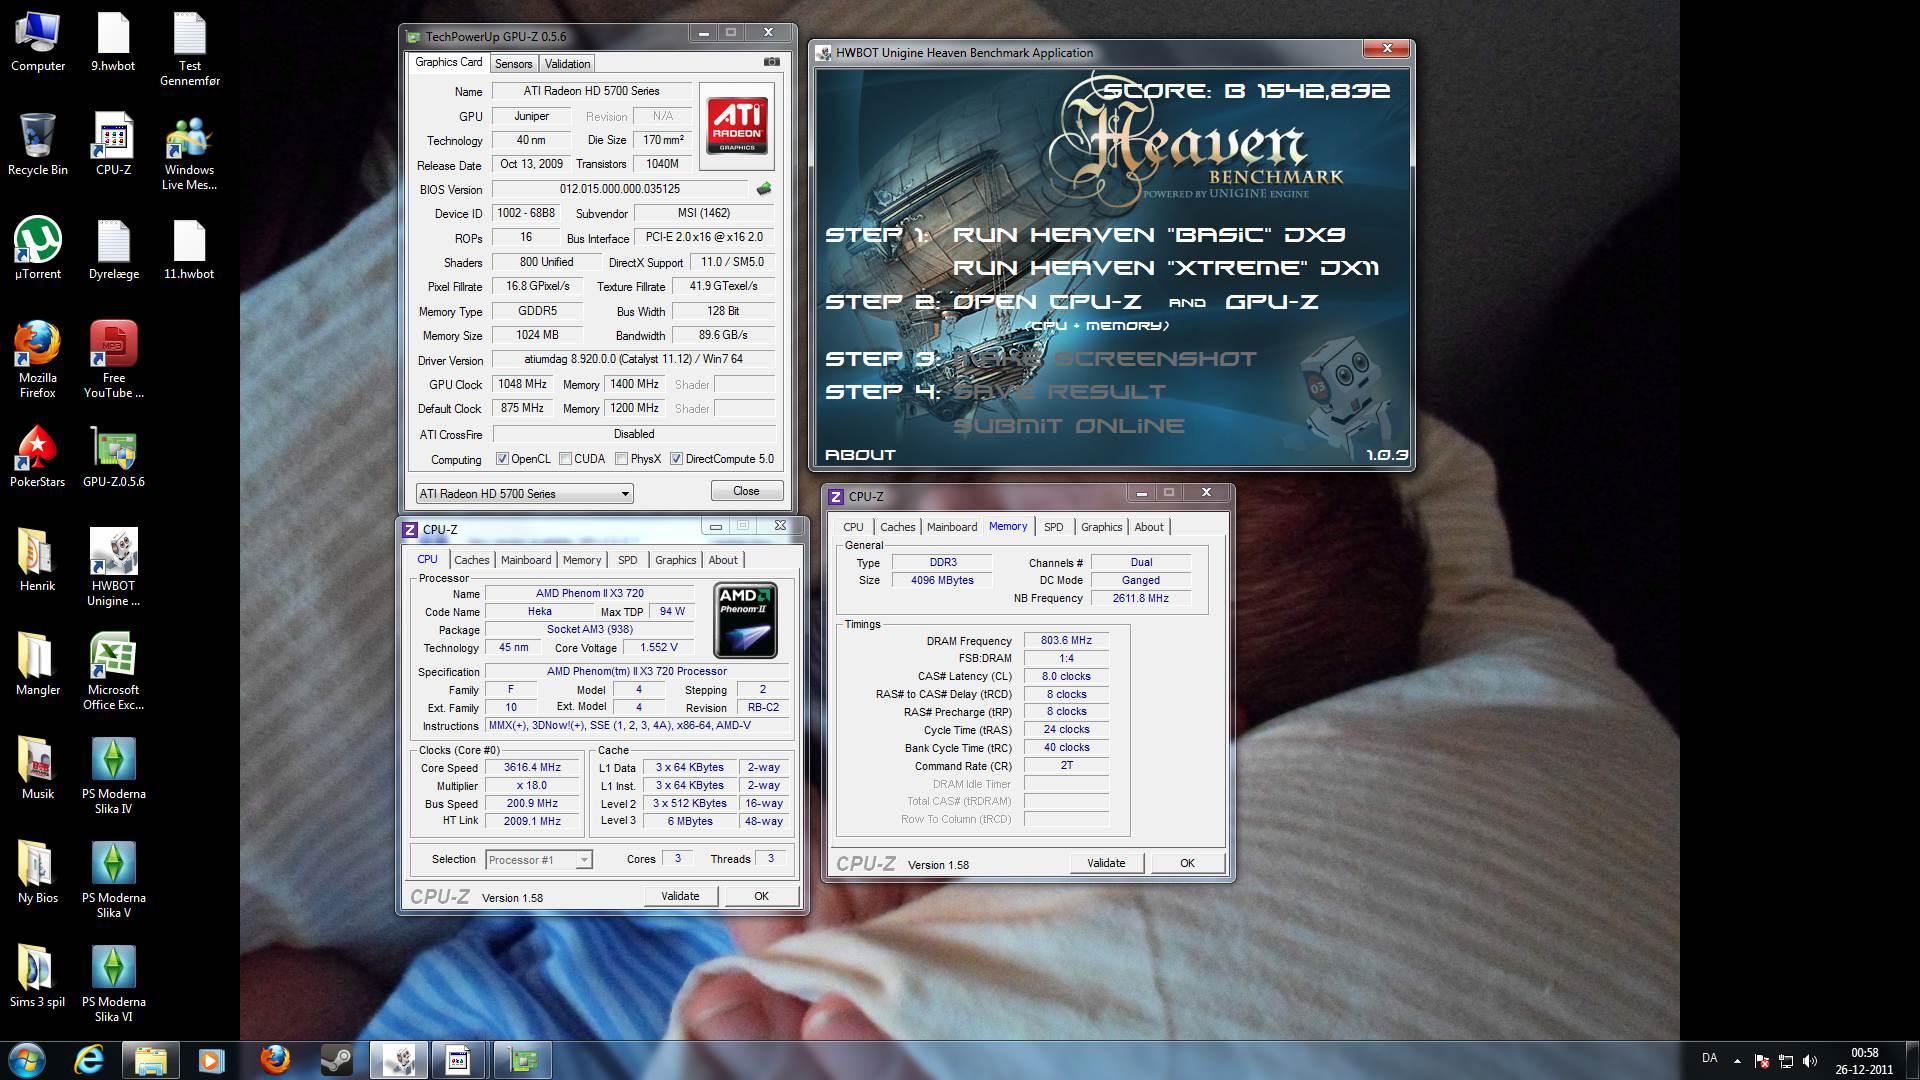The image size is (1920, 1080).
Task: Open the Ny Bios folder
Action: click(38, 873)
